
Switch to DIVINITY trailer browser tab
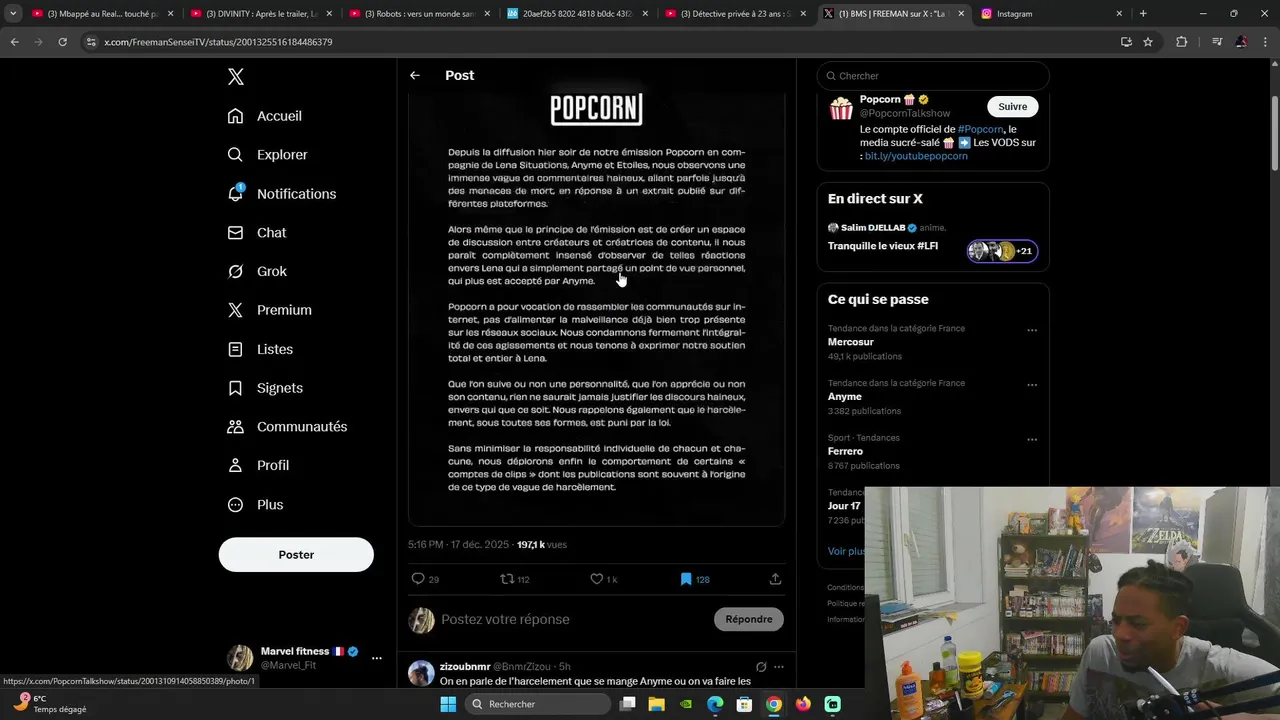point(260,14)
